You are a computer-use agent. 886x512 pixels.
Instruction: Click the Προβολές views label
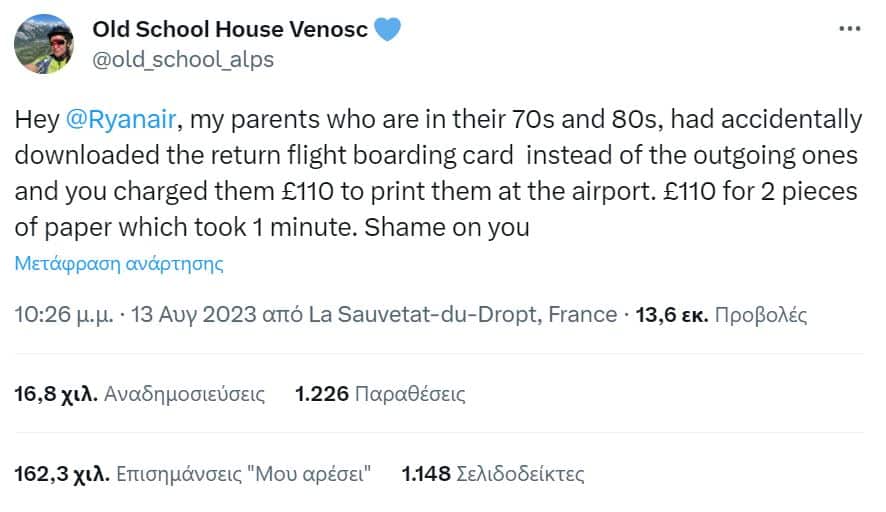(x=761, y=314)
